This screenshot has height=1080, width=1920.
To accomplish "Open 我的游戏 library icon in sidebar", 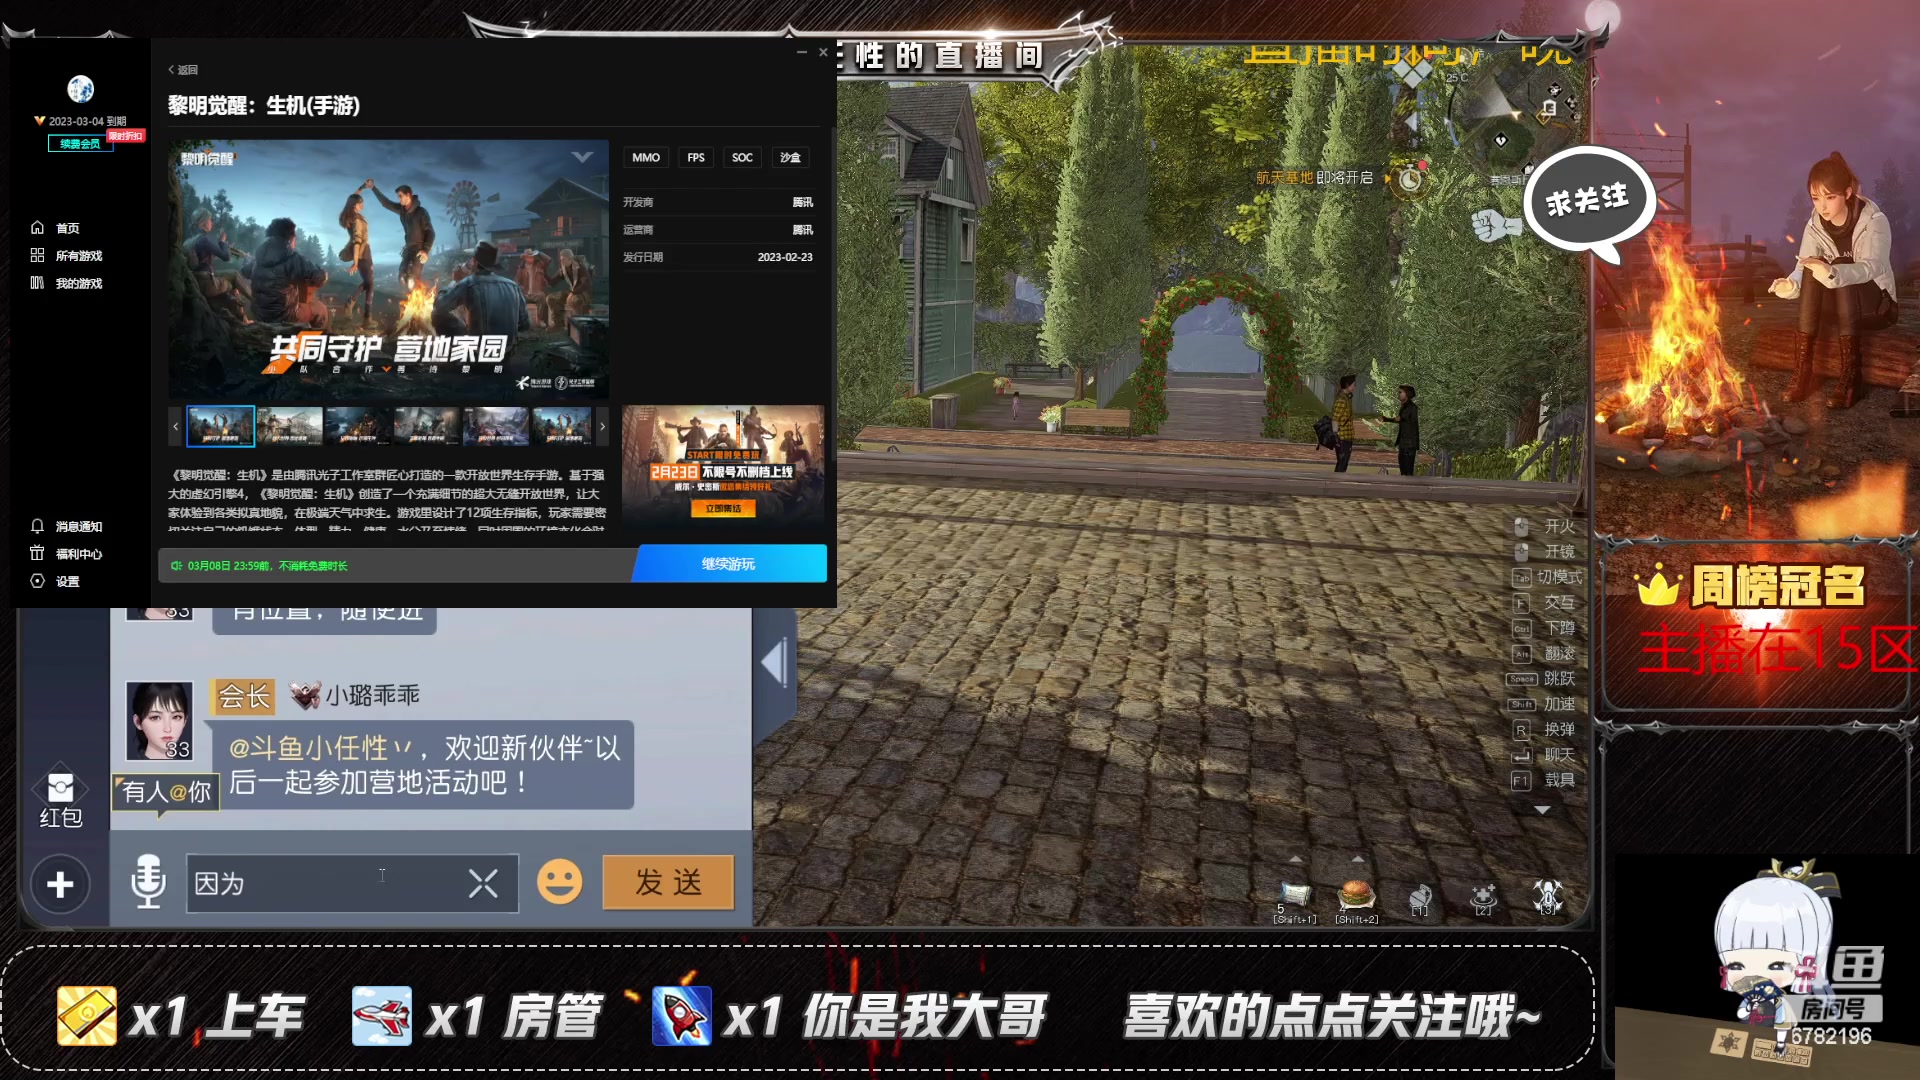I will tap(37, 284).
